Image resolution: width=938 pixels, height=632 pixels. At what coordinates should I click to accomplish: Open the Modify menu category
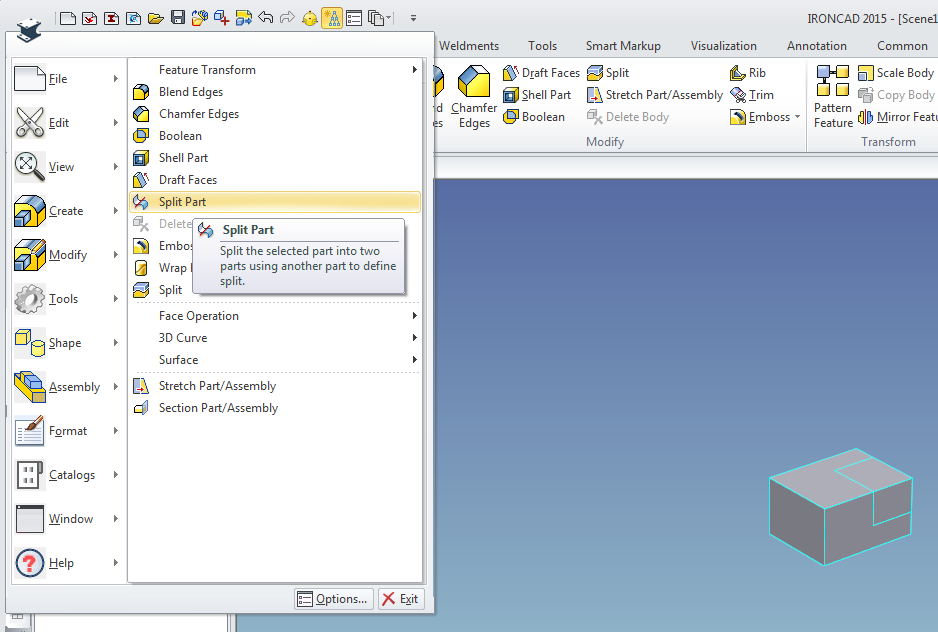67,255
